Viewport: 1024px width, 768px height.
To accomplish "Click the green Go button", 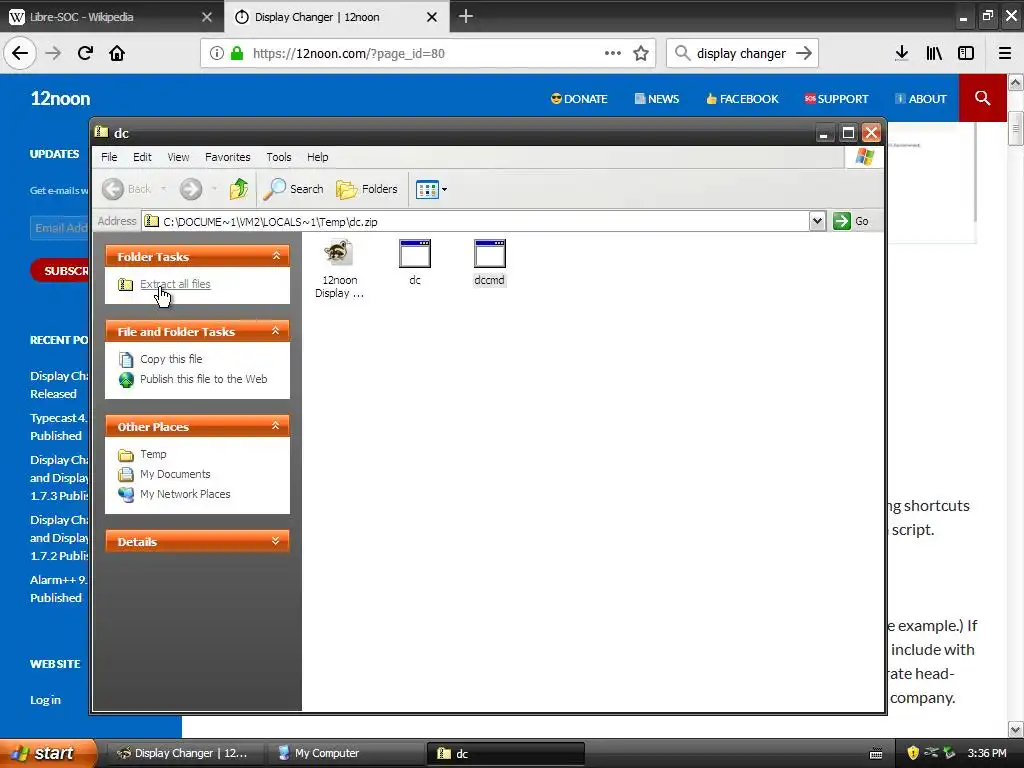I will [851, 221].
